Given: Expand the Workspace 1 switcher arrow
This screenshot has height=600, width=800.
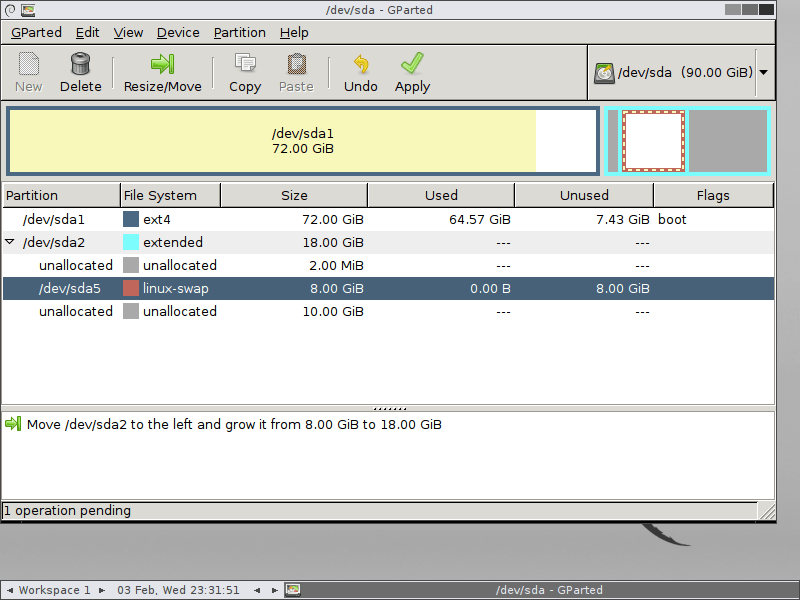Looking at the screenshot, I should pyautogui.click(x=100, y=590).
